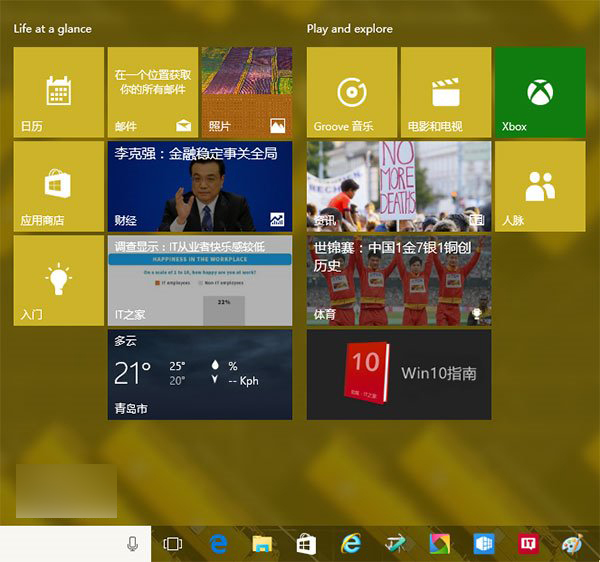Open the 体育 sports tile
This screenshot has width=600, height=562.
coord(398,280)
